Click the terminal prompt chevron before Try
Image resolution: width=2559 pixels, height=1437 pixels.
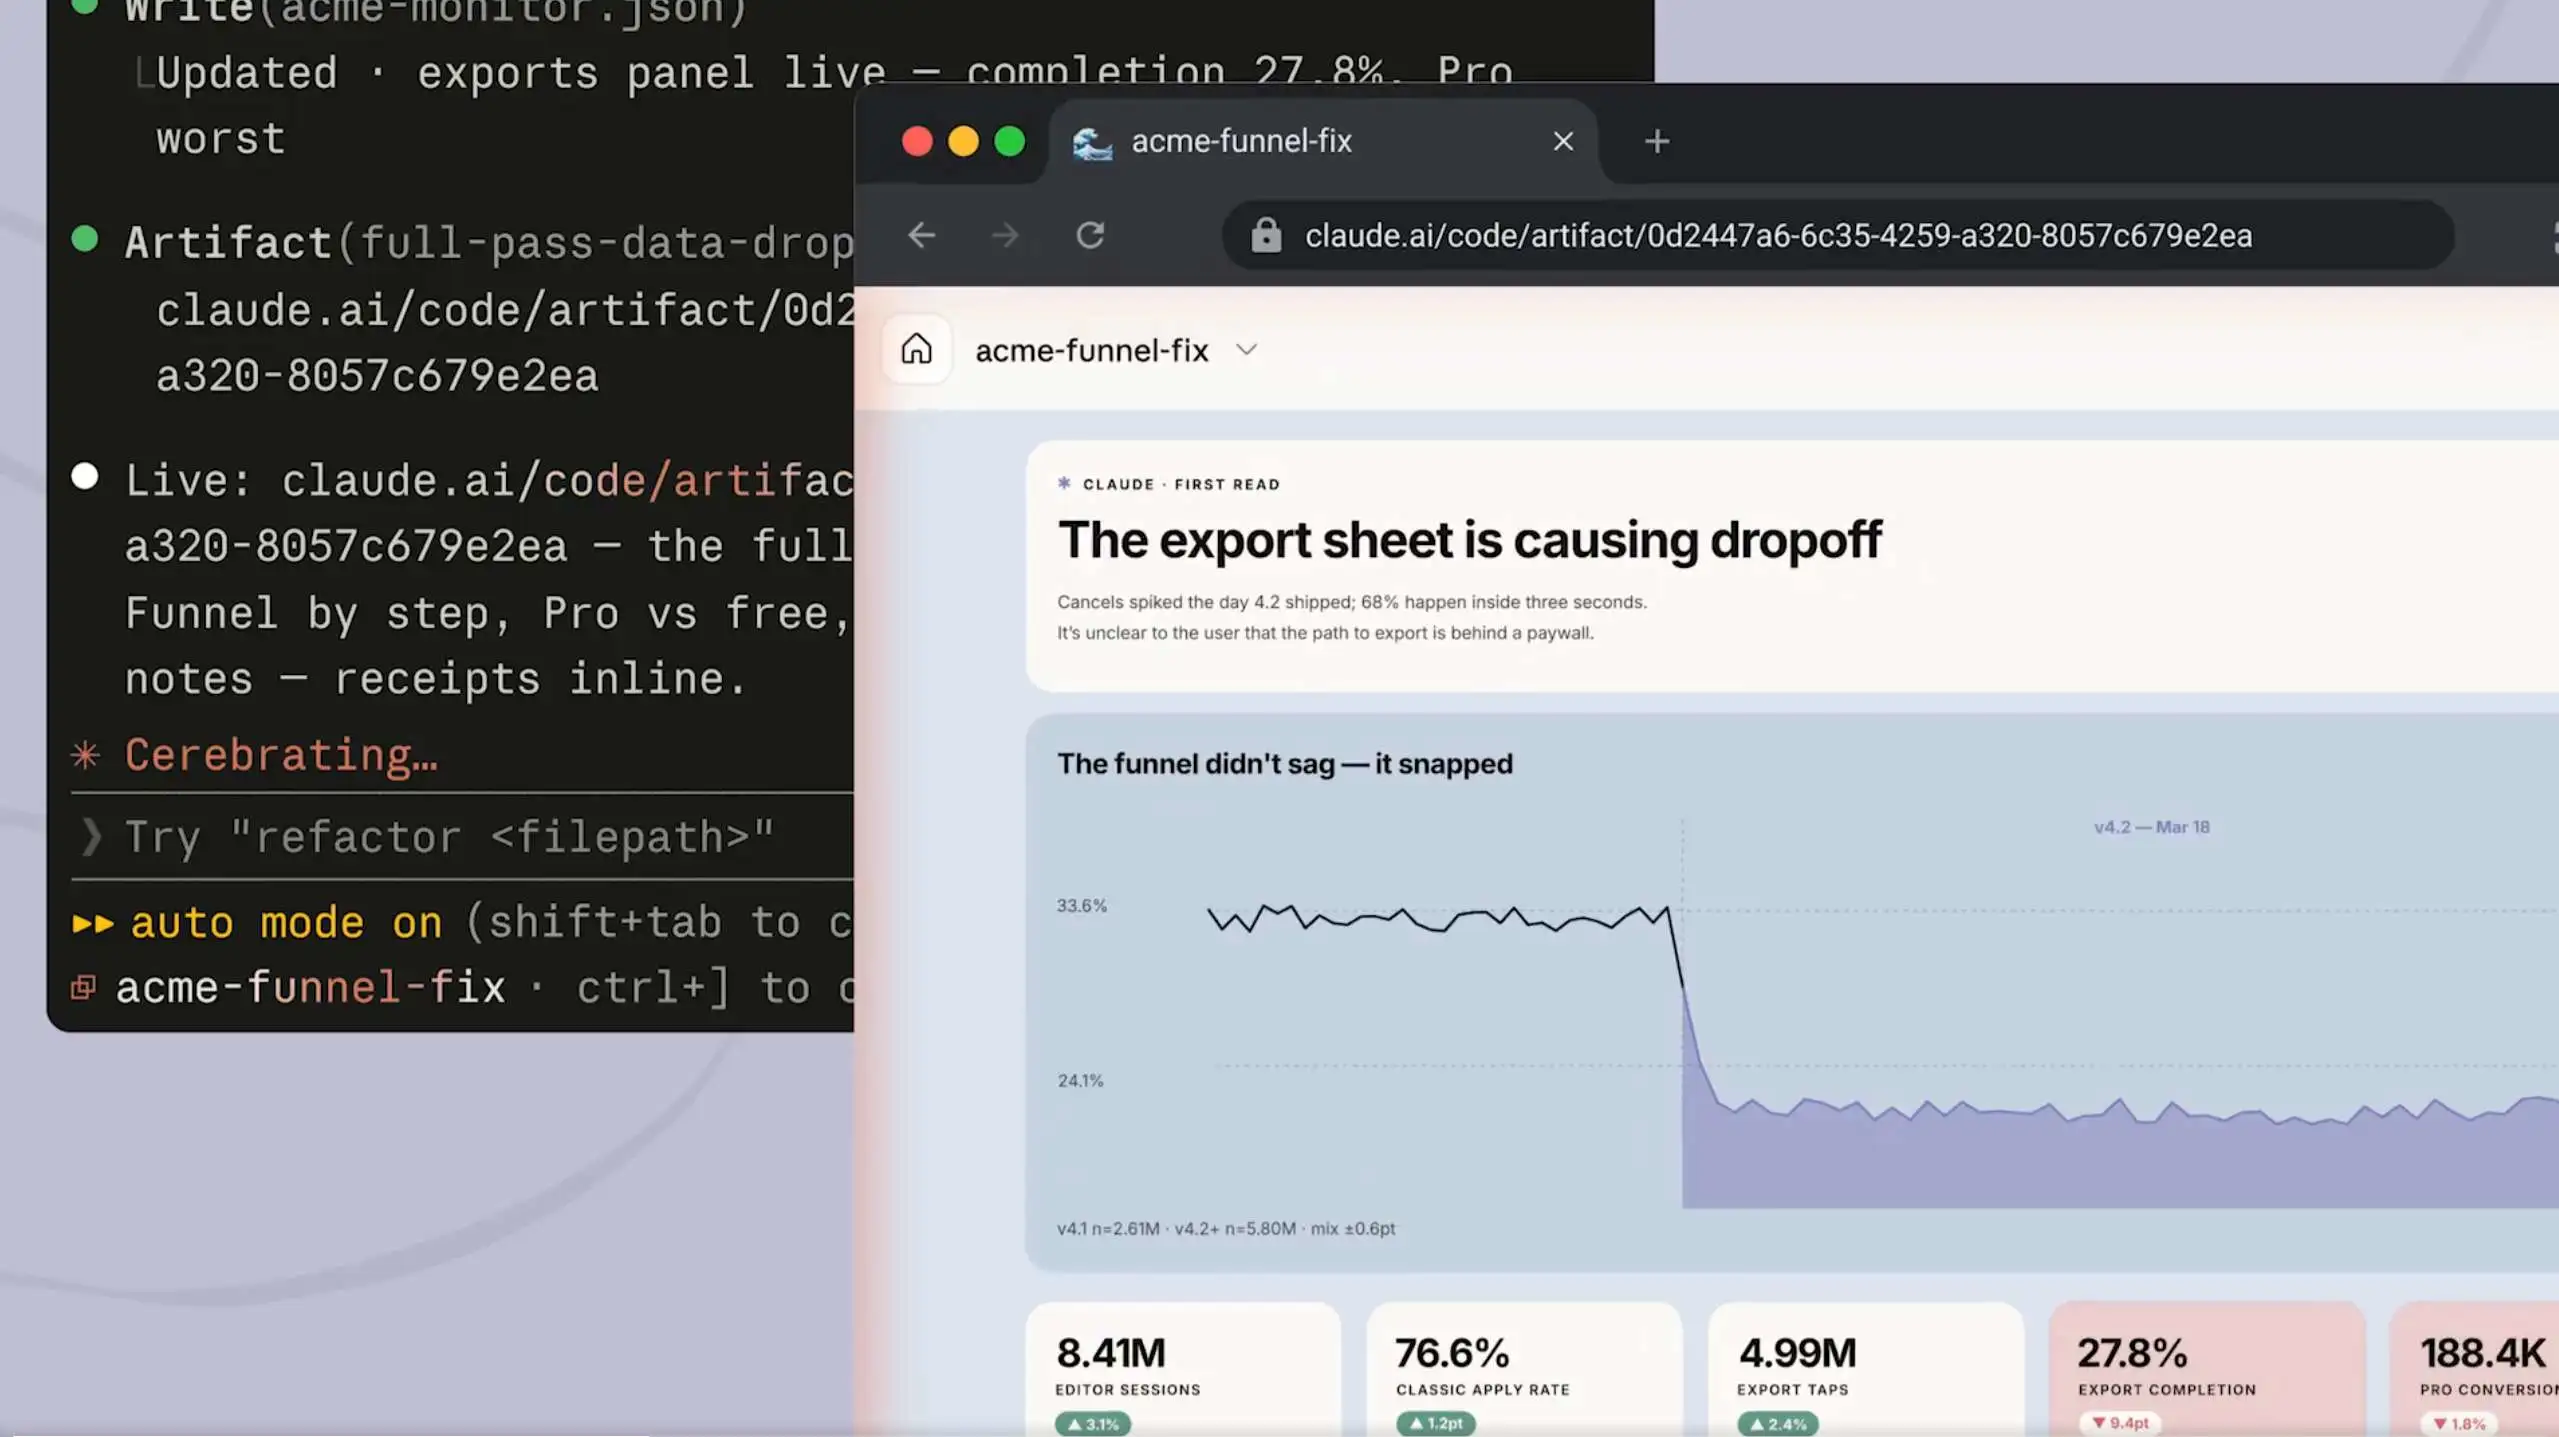(x=90, y=837)
